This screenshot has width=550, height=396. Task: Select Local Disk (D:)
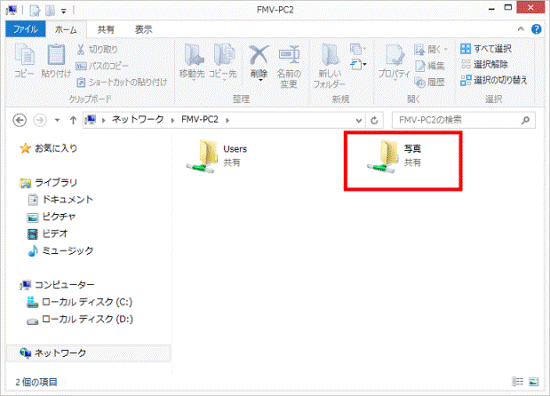pyautogui.click(x=80, y=319)
